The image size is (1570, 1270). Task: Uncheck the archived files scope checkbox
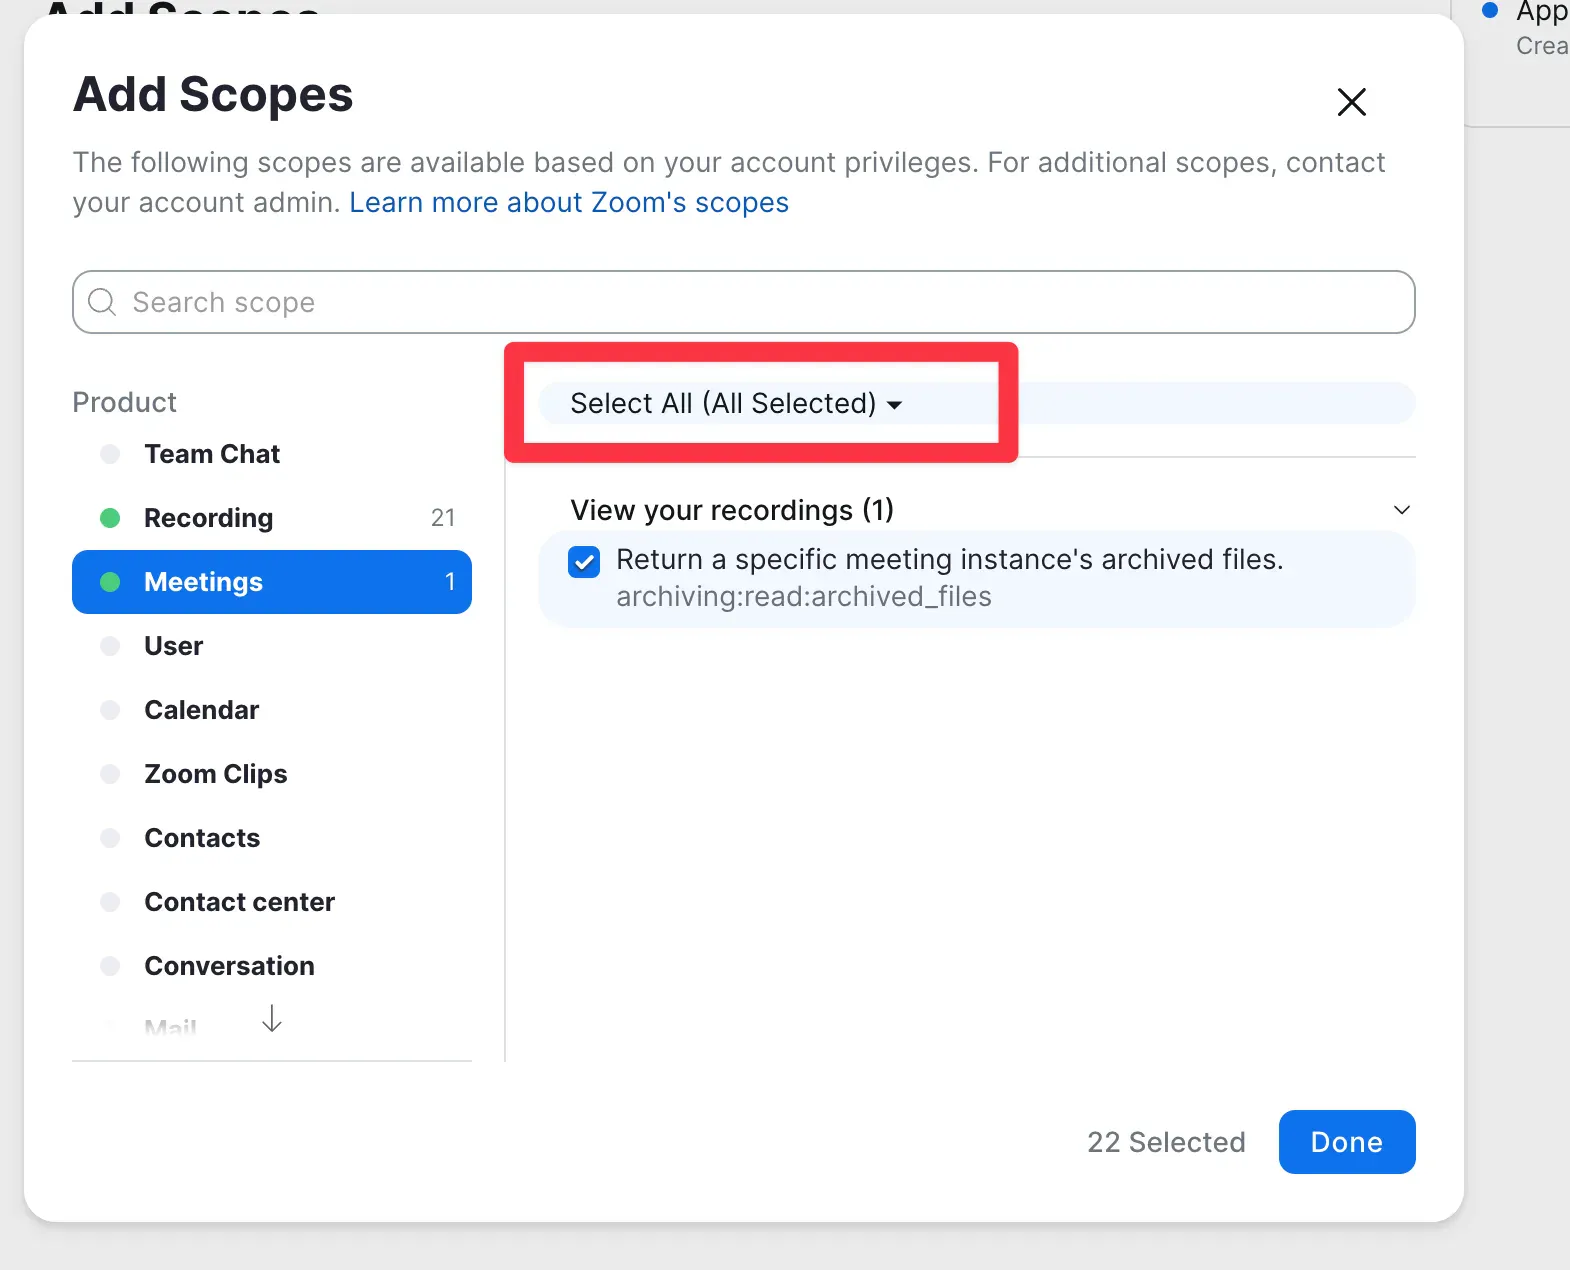pyautogui.click(x=584, y=562)
